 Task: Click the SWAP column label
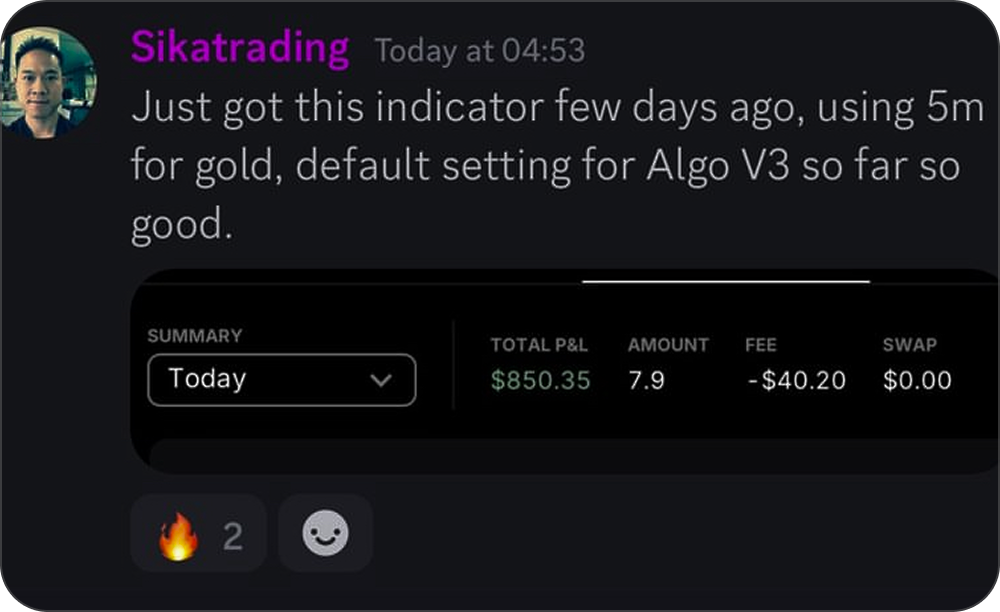point(910,345)
